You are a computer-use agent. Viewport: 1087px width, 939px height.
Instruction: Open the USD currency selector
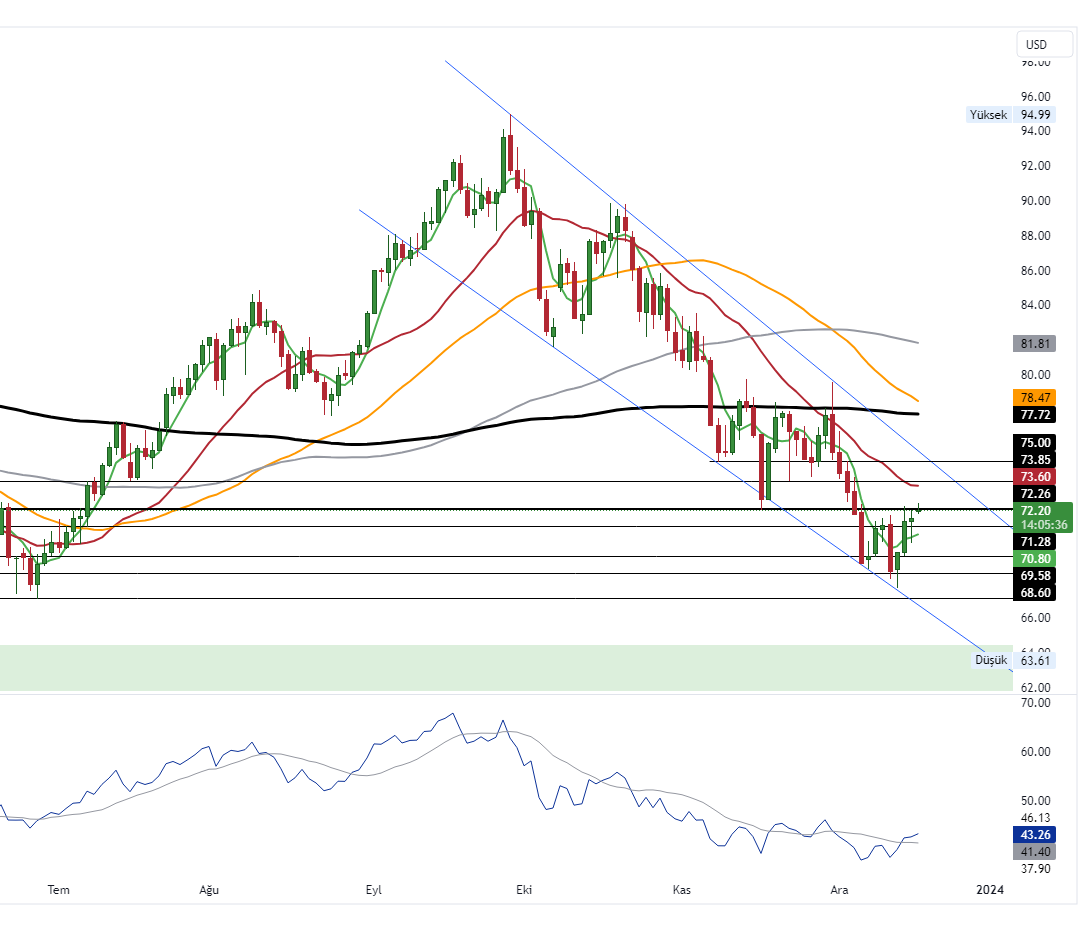coord(1036,44)
